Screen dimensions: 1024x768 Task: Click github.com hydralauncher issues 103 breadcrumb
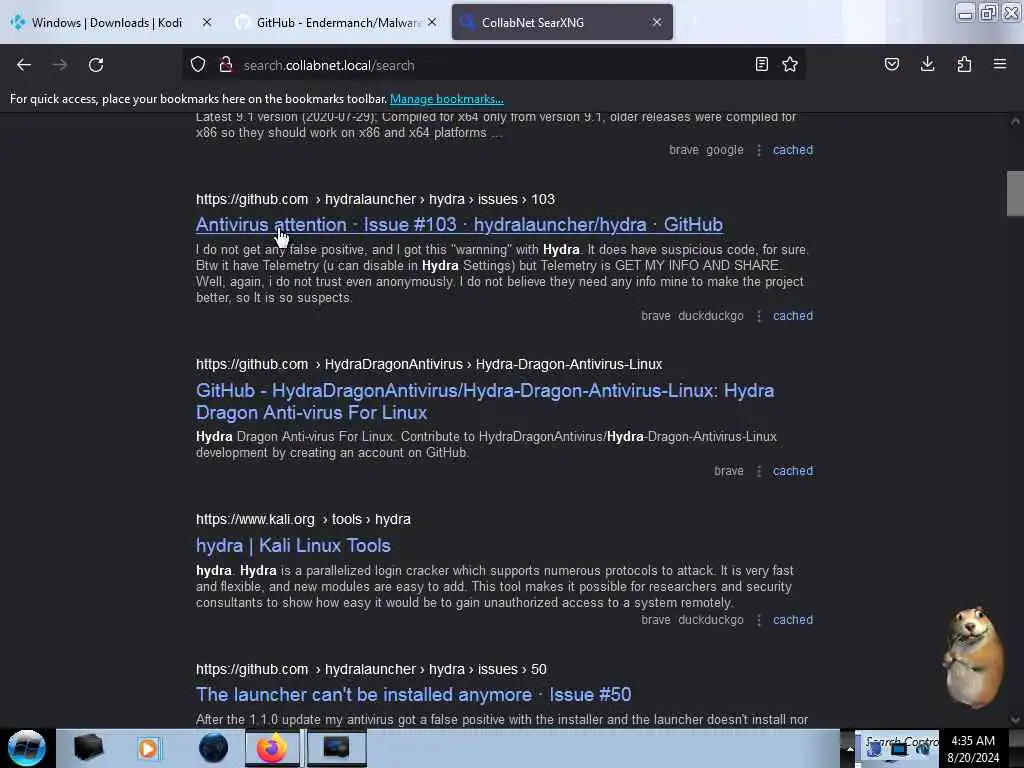pos(376,199)
